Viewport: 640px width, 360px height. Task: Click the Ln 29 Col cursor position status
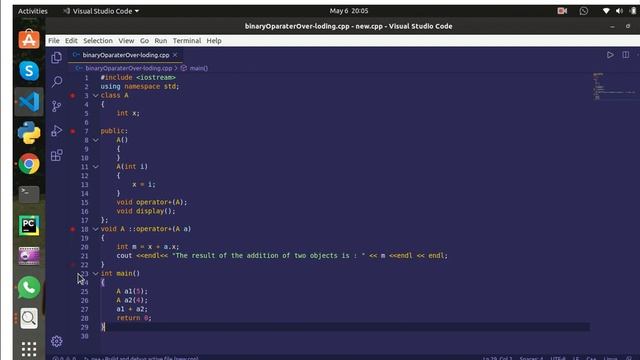click(498, 358)
